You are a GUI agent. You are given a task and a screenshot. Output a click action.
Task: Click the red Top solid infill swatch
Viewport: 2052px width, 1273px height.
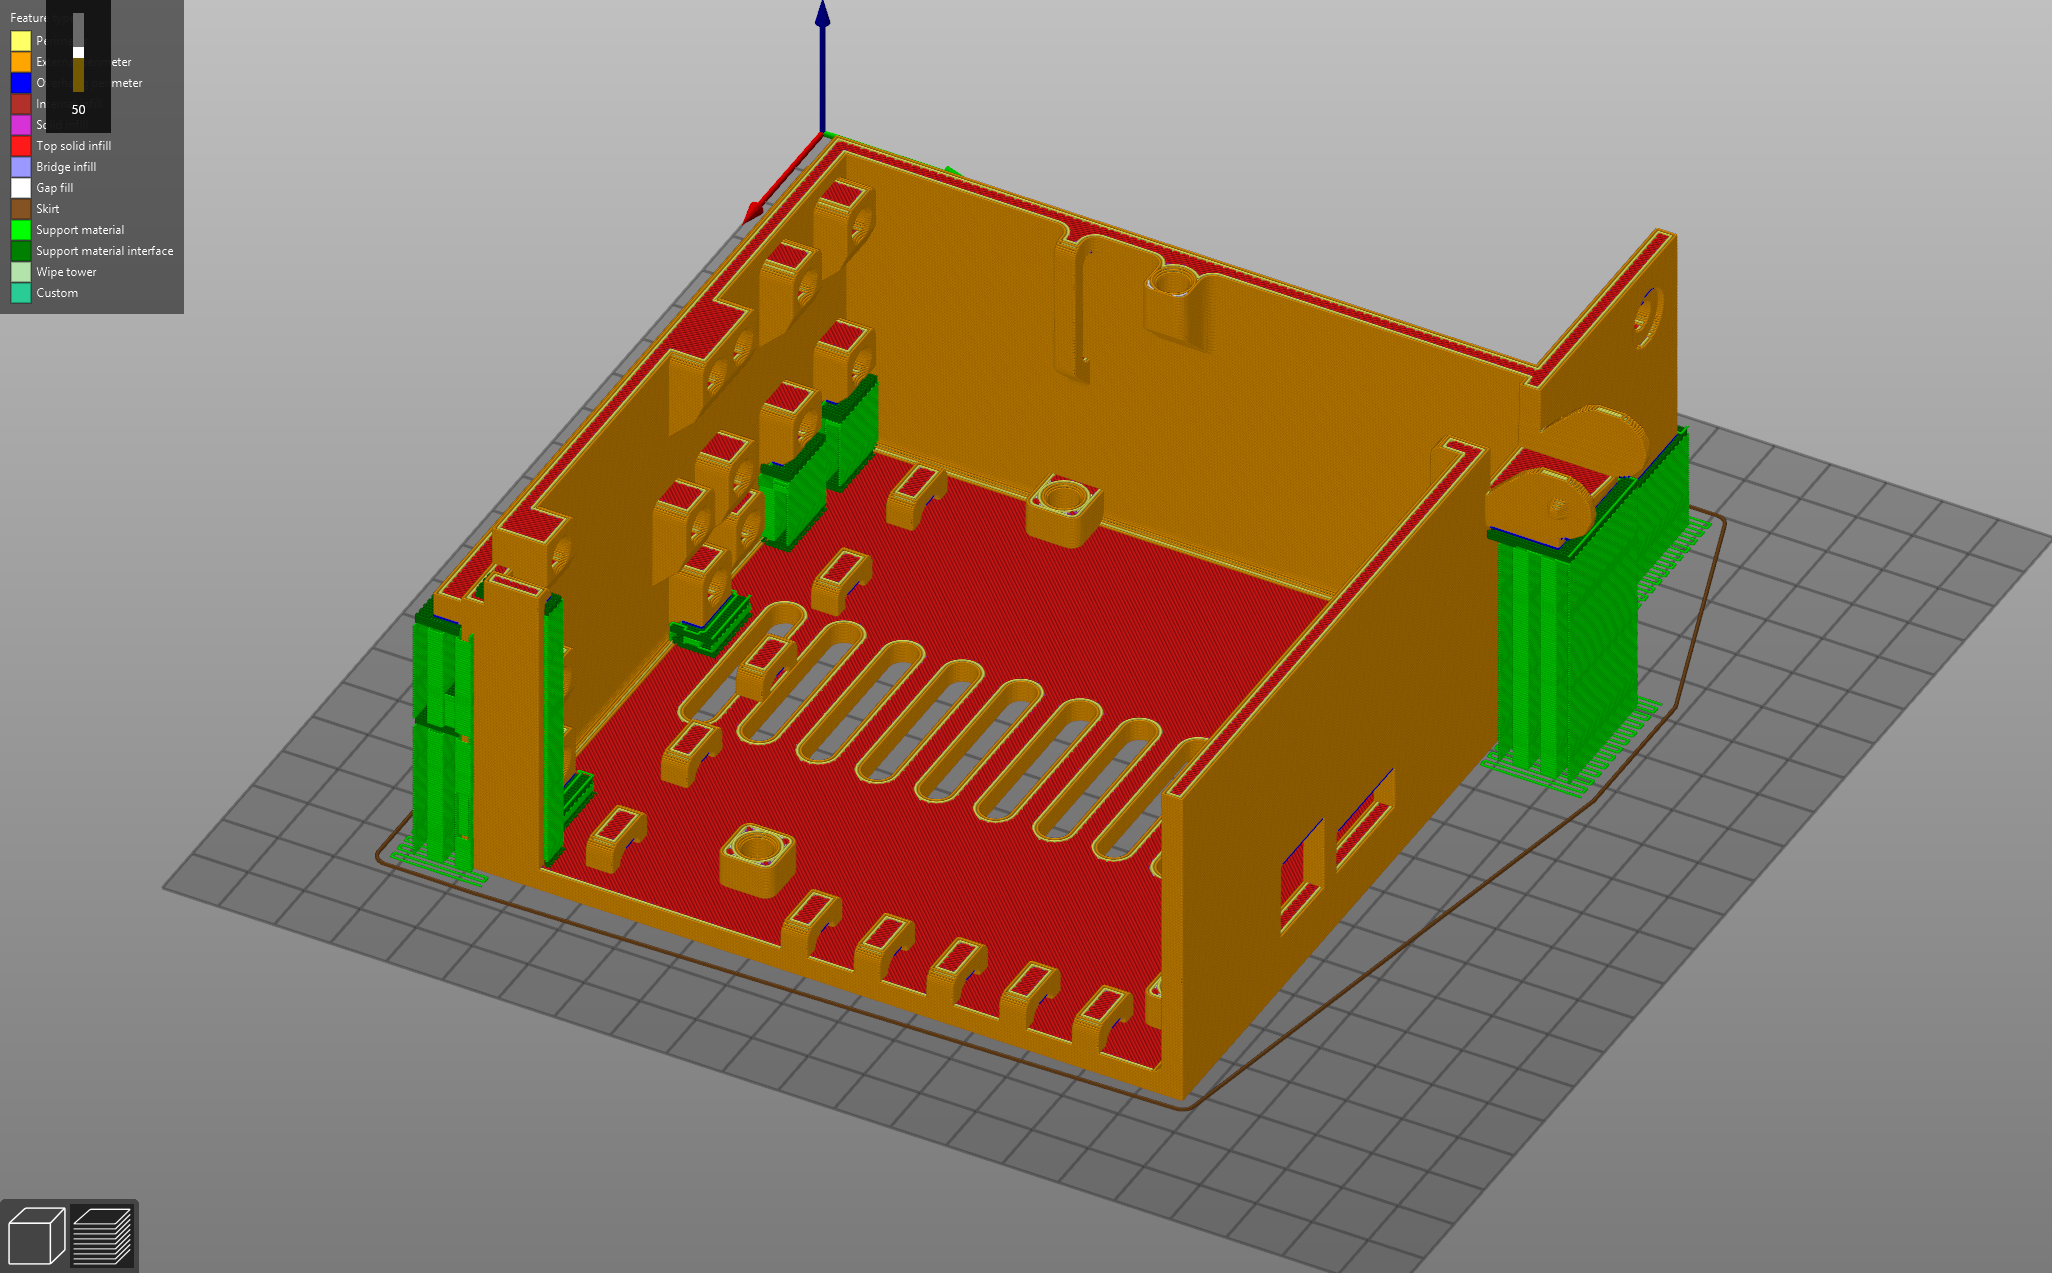point(21,146)
